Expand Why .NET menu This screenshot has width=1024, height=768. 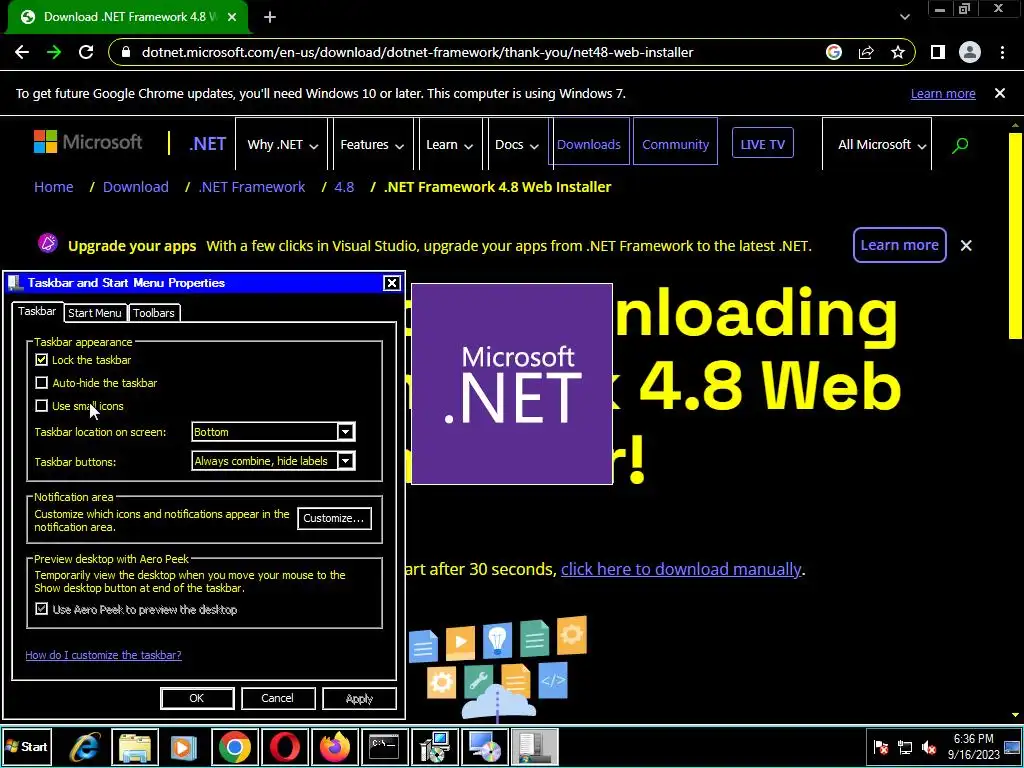click(282, 144)
